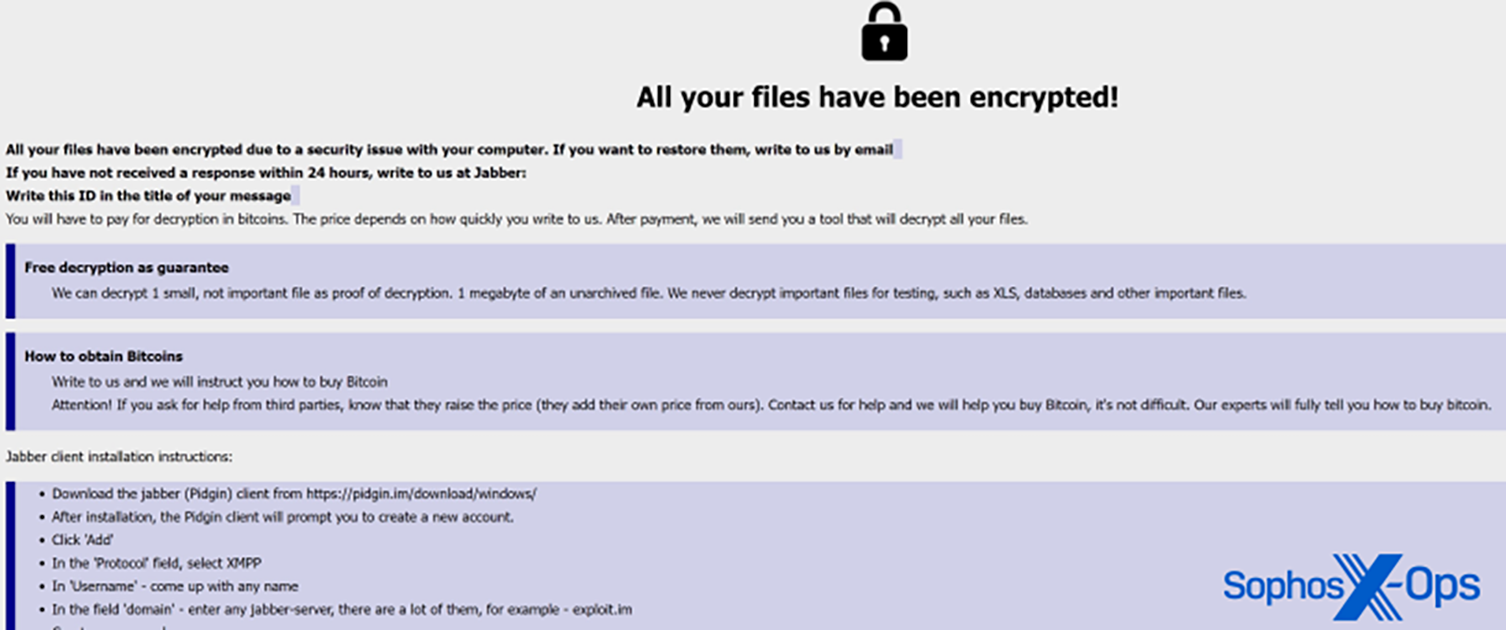Click the black padlock icon
This screenshot has width=1506, height=630.
(884, 32)
